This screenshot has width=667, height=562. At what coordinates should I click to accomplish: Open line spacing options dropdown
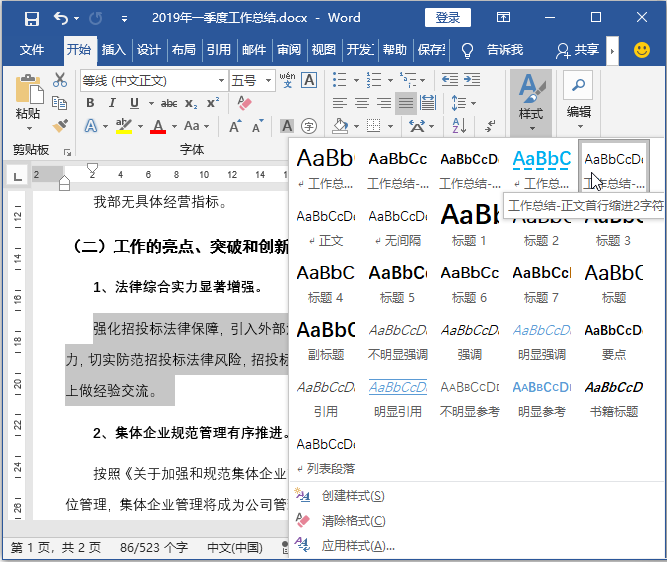(x=463, y=103)
